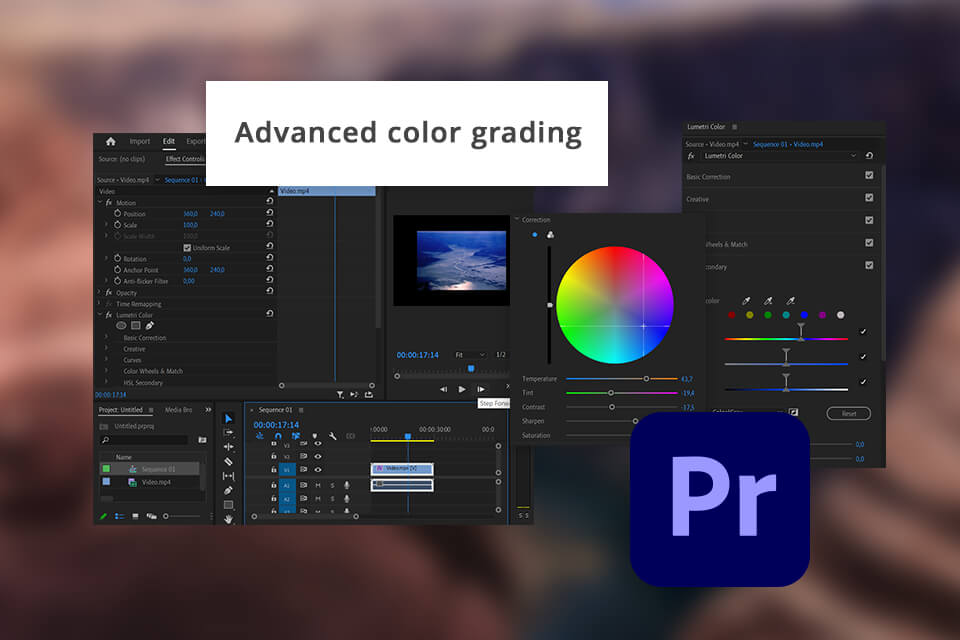Viewport: 960px width, 640px height.
Task: Expand Basic Correction in Effect Controls
Action: (107, 337)
